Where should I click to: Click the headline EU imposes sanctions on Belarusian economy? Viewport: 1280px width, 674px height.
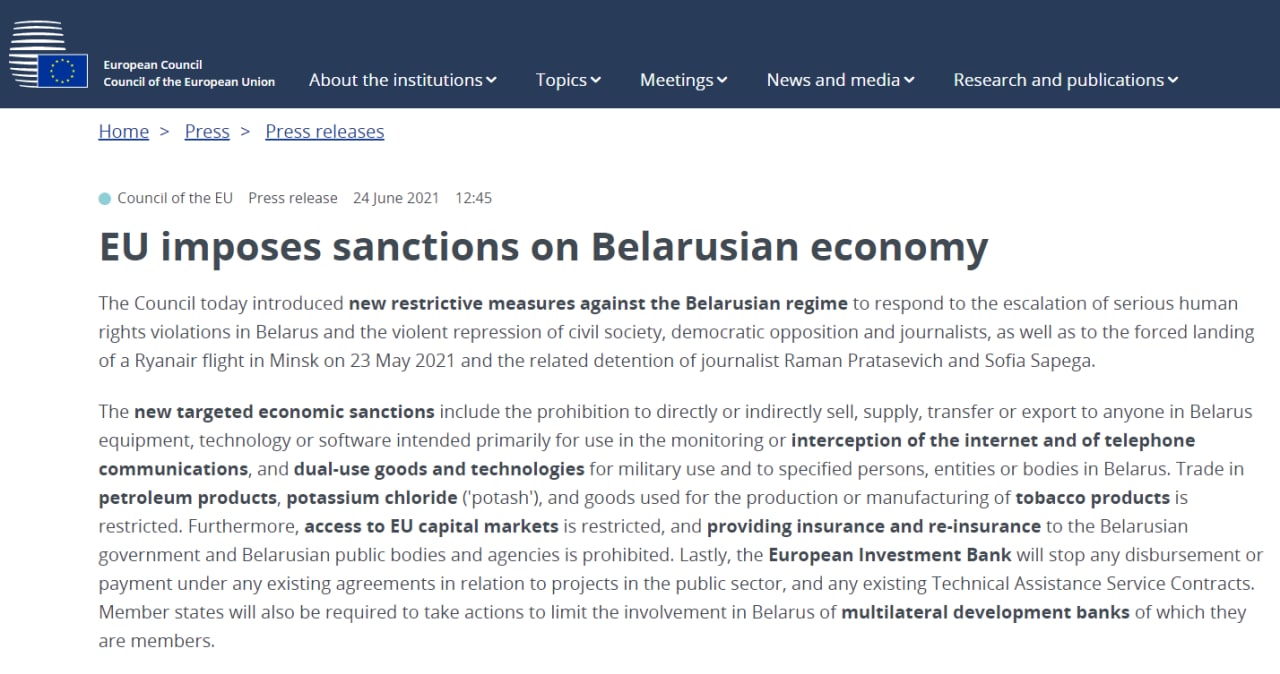tap(543, 246)
